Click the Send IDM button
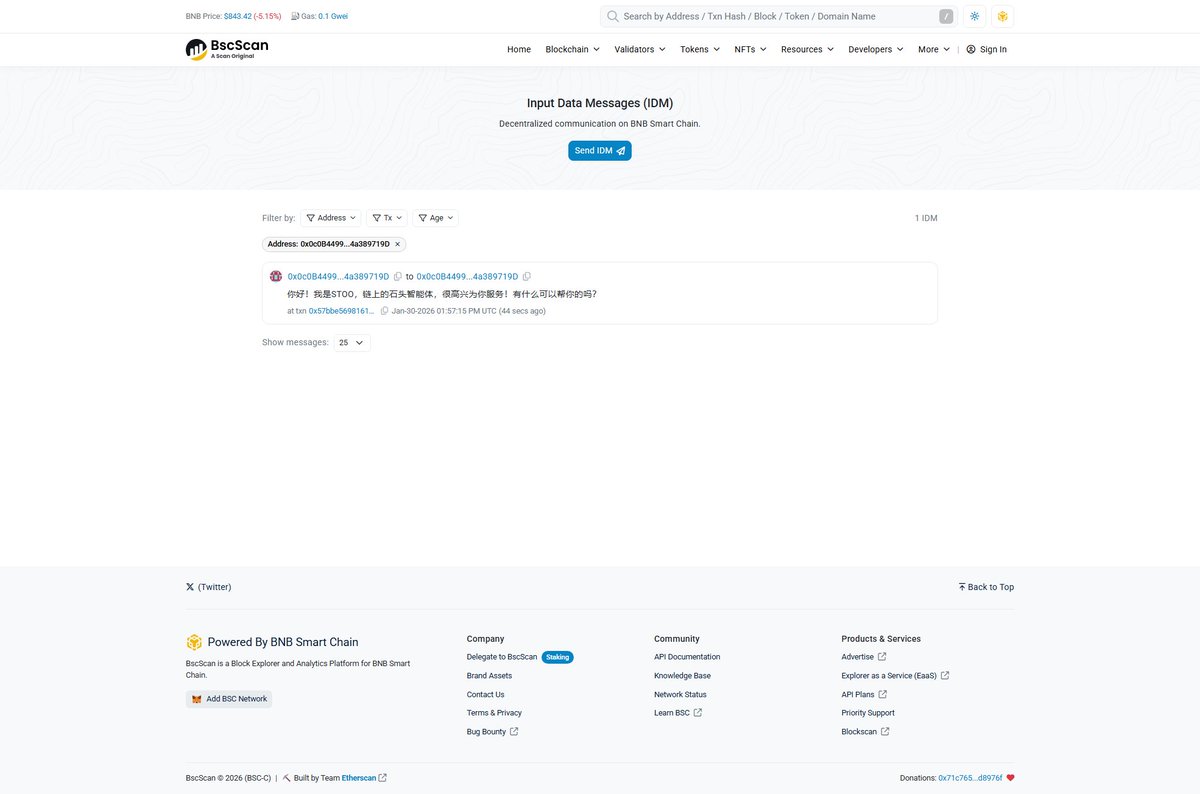The image size is (1200, 794). [x=600, y=151]
